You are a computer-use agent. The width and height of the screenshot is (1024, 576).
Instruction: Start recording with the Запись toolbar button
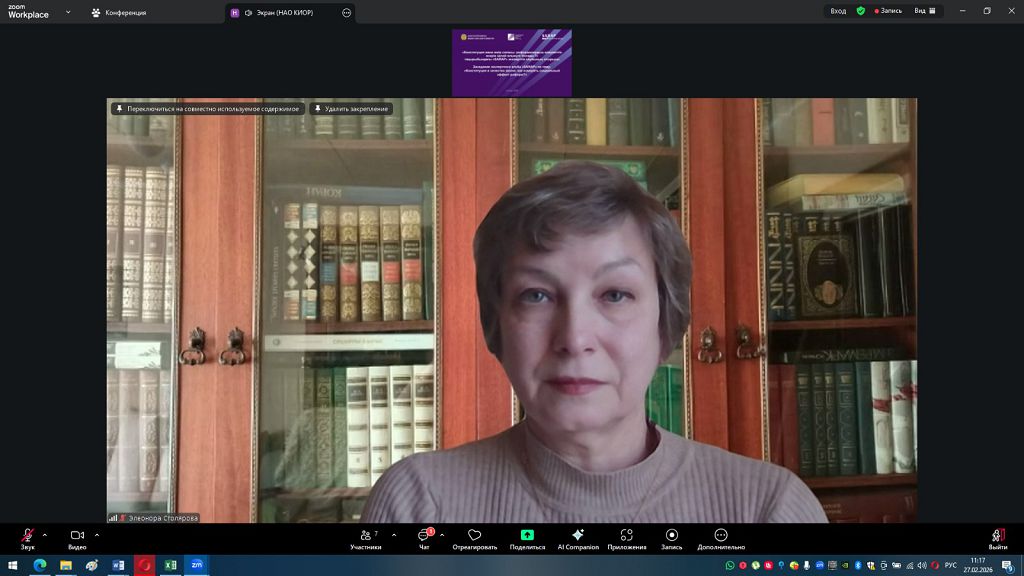[671, 537]
